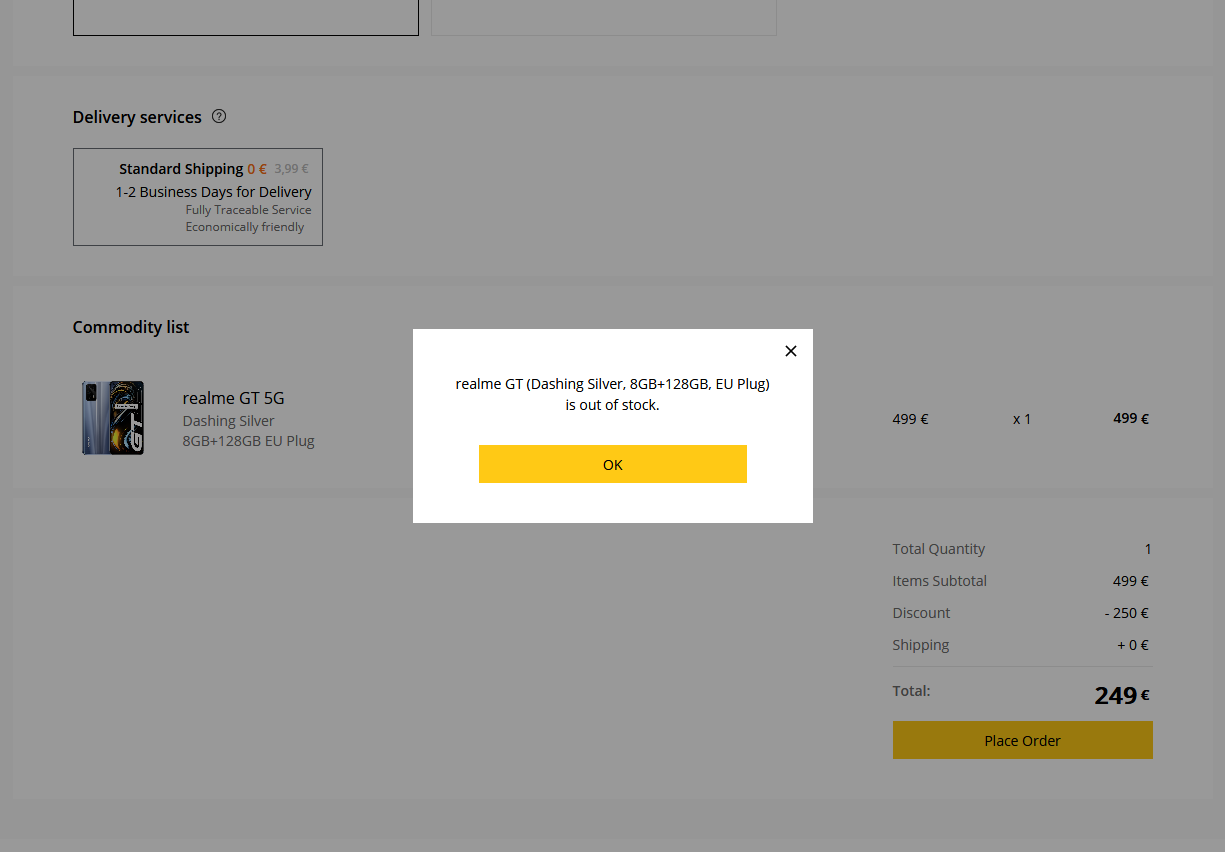Click the 1-2 Business Days for Delivery text
This screenshot has width=1225, height=852.
pyautogui.click(x=214, y=192)
